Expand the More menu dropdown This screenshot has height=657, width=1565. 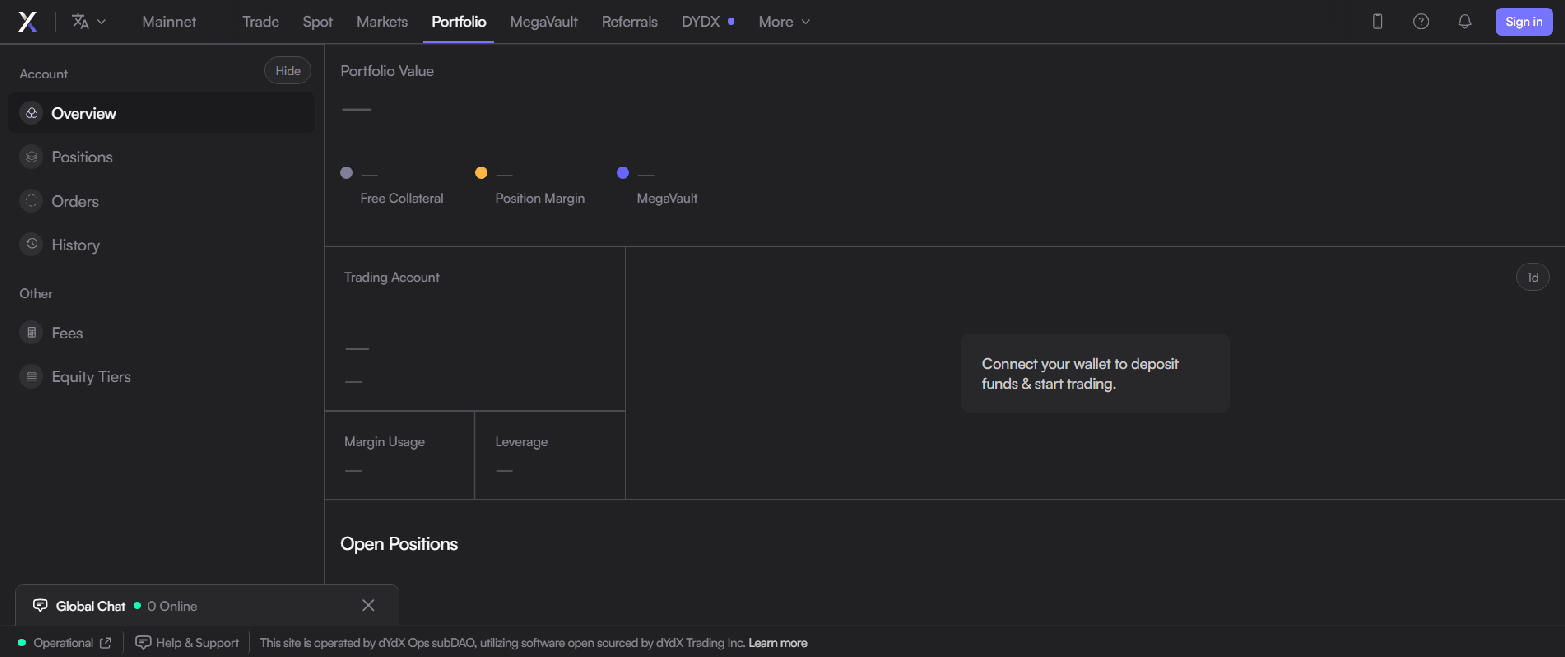tap(785, 22)
